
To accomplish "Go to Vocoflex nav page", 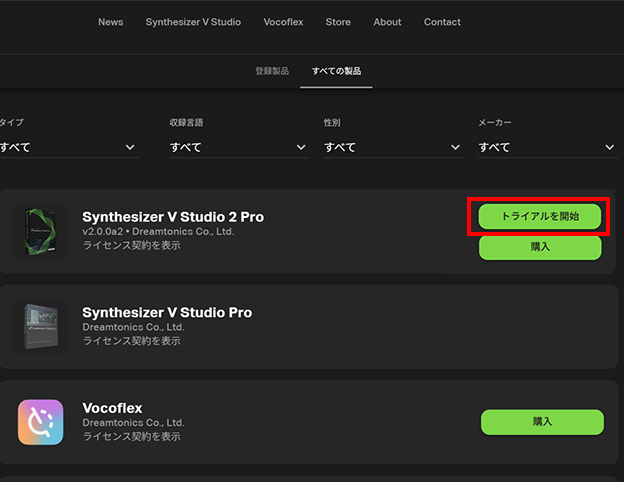I will point(283,22).
